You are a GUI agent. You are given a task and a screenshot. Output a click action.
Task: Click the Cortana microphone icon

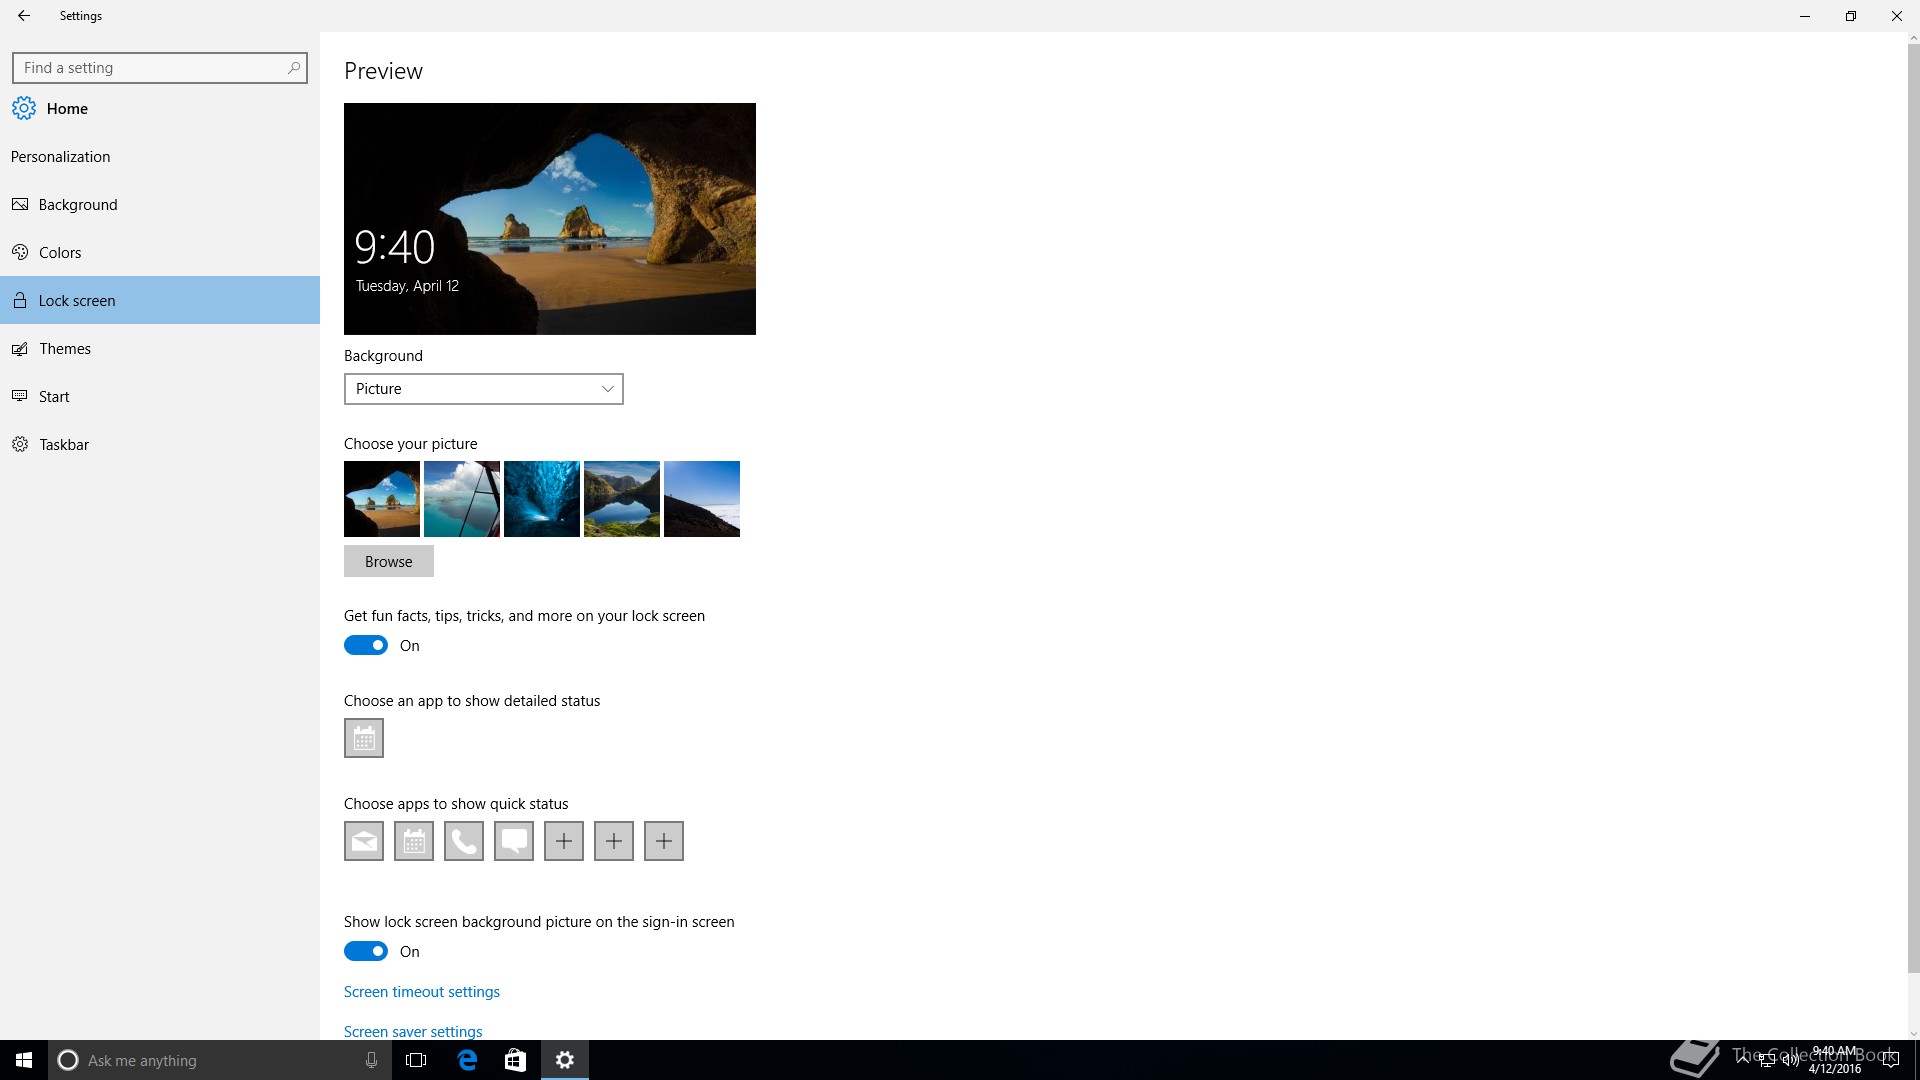[371, 1060]
